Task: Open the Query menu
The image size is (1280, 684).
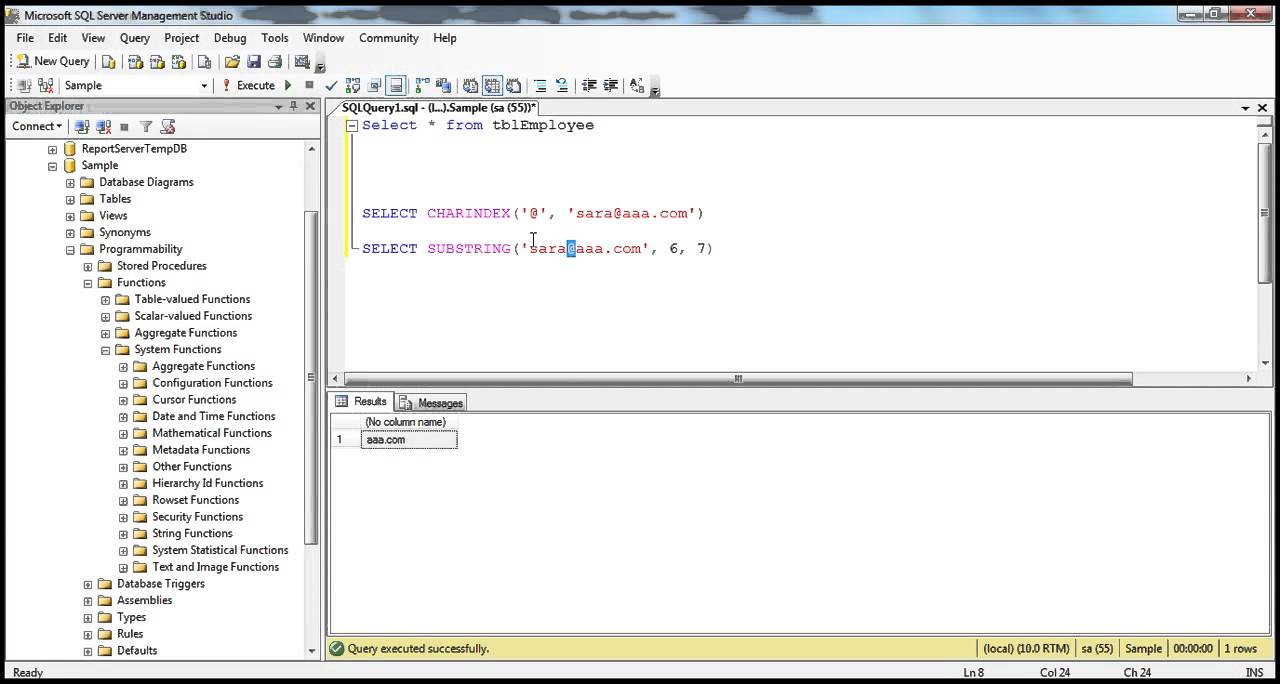Action: 135,38
